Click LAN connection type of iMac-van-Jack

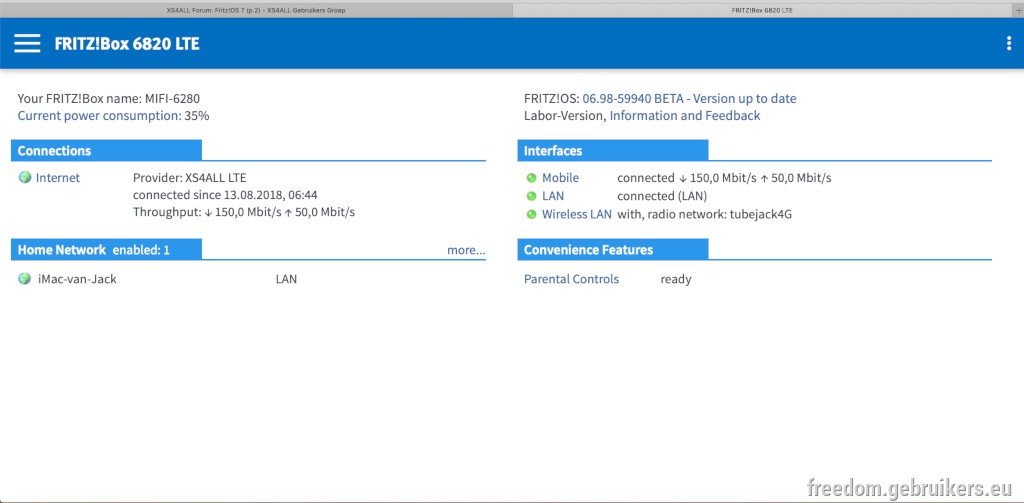(x=286, y=279)
